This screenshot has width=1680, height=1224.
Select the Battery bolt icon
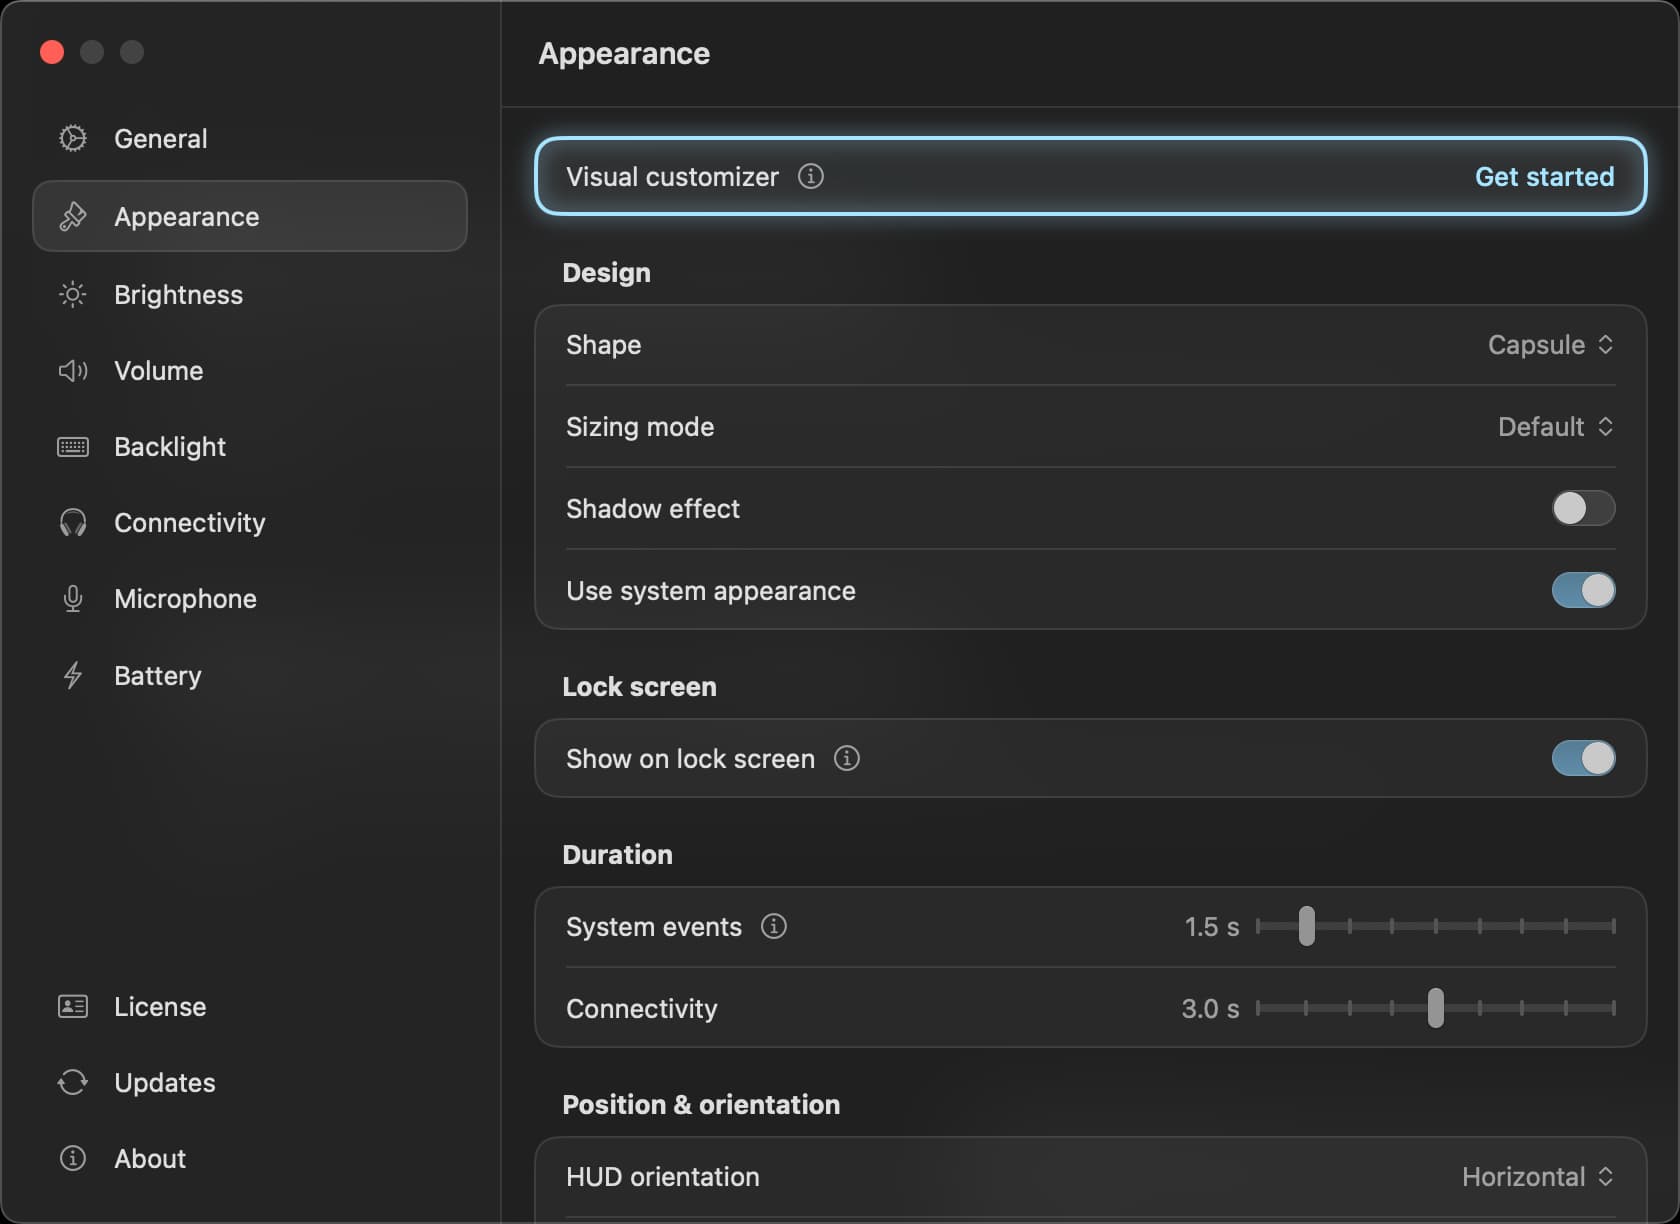coord(72,675)
